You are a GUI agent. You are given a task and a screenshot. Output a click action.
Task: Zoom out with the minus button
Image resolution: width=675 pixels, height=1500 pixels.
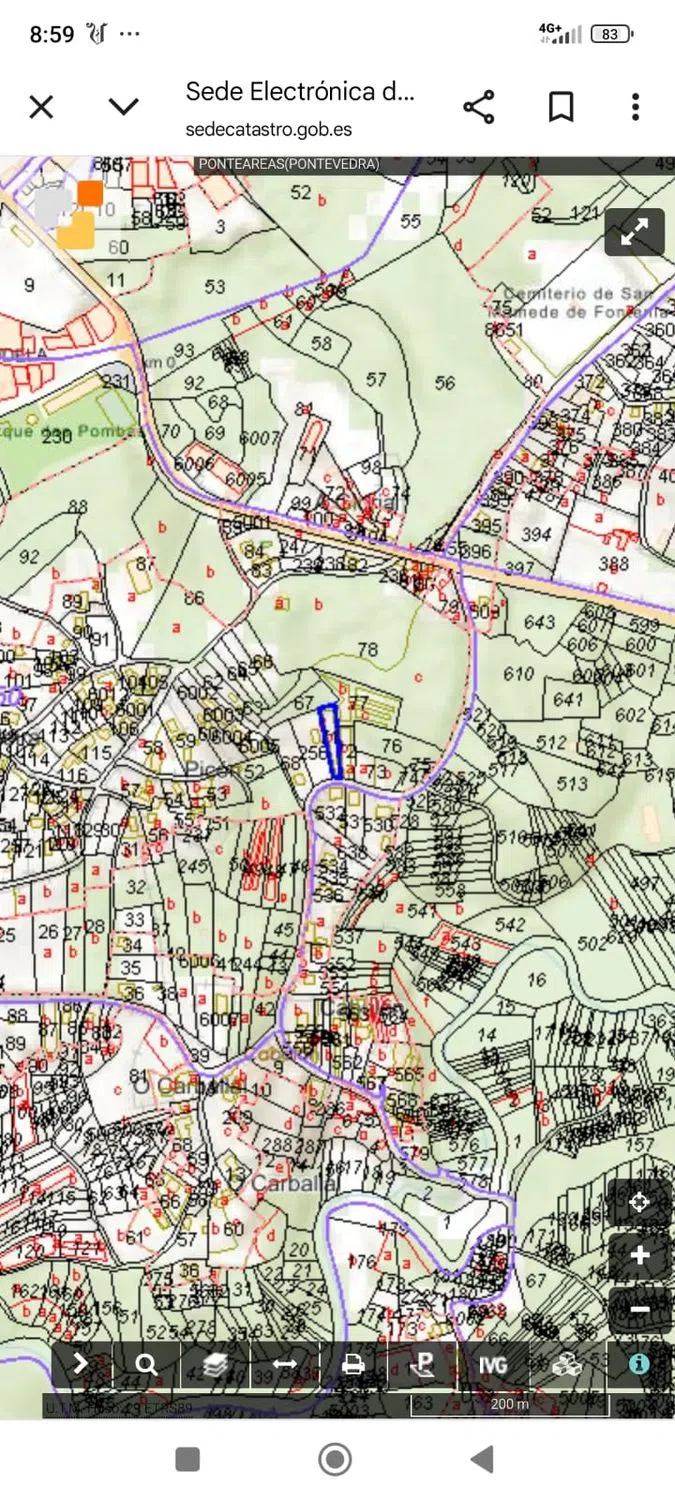[639, 1309]
